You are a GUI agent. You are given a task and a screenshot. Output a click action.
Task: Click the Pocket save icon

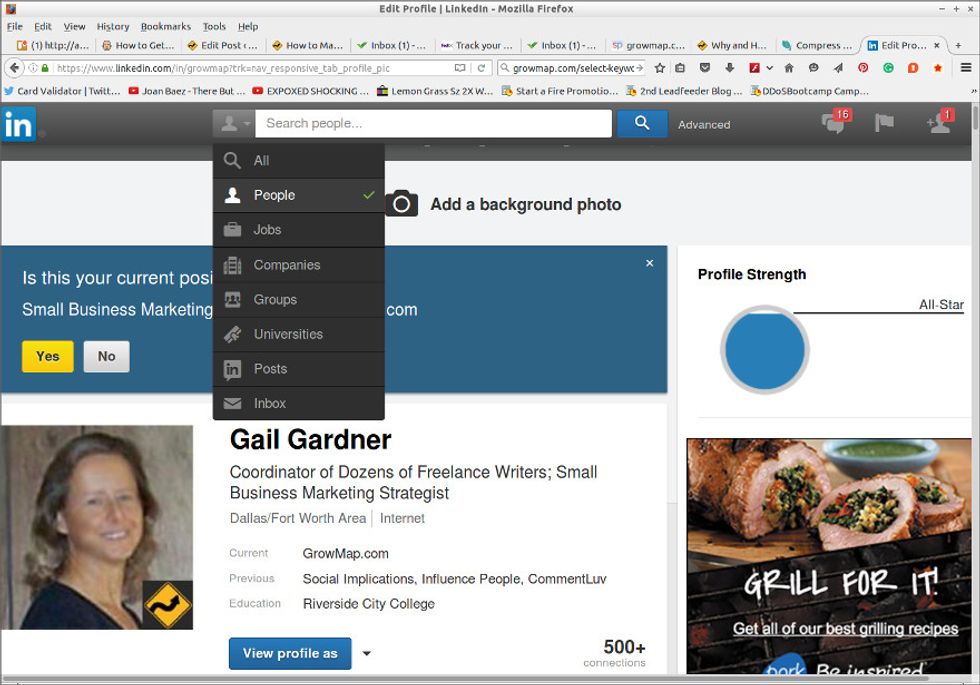click(704, 68)
